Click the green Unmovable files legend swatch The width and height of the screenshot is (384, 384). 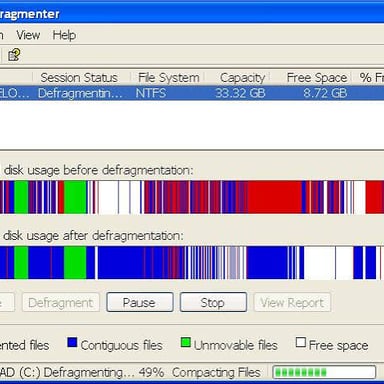pyautogui.click(x=186, y=342)
